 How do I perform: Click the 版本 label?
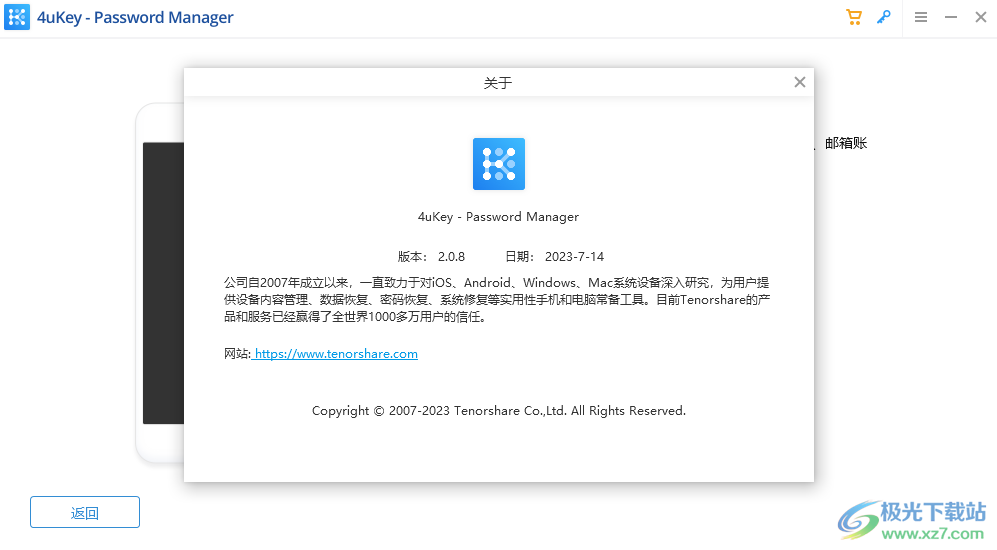(413, 257)
